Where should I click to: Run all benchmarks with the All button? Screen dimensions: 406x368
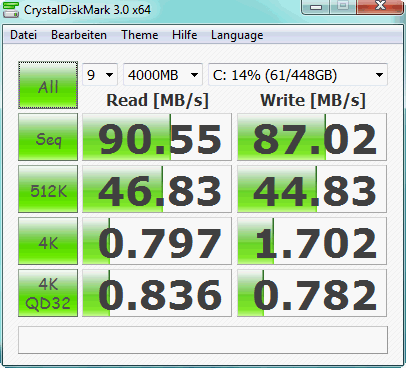point(48,85)
